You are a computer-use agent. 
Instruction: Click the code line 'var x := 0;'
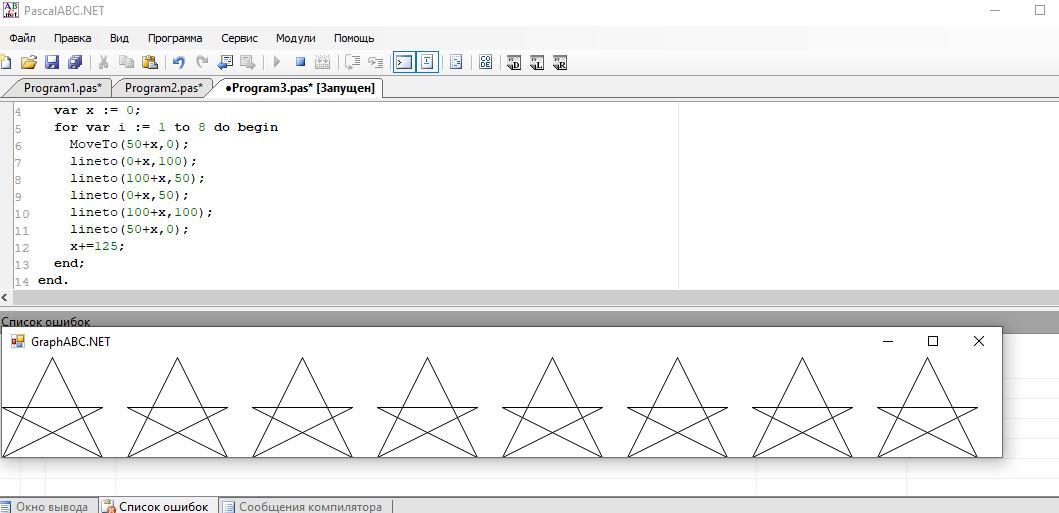click(97, 110)
